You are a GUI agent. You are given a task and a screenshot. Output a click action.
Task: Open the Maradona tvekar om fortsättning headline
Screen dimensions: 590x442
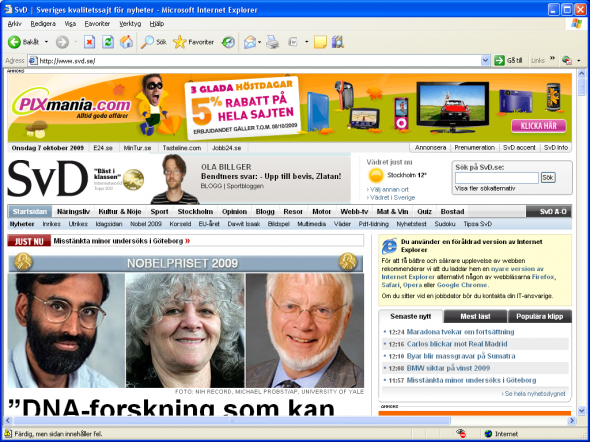(460, 332)
